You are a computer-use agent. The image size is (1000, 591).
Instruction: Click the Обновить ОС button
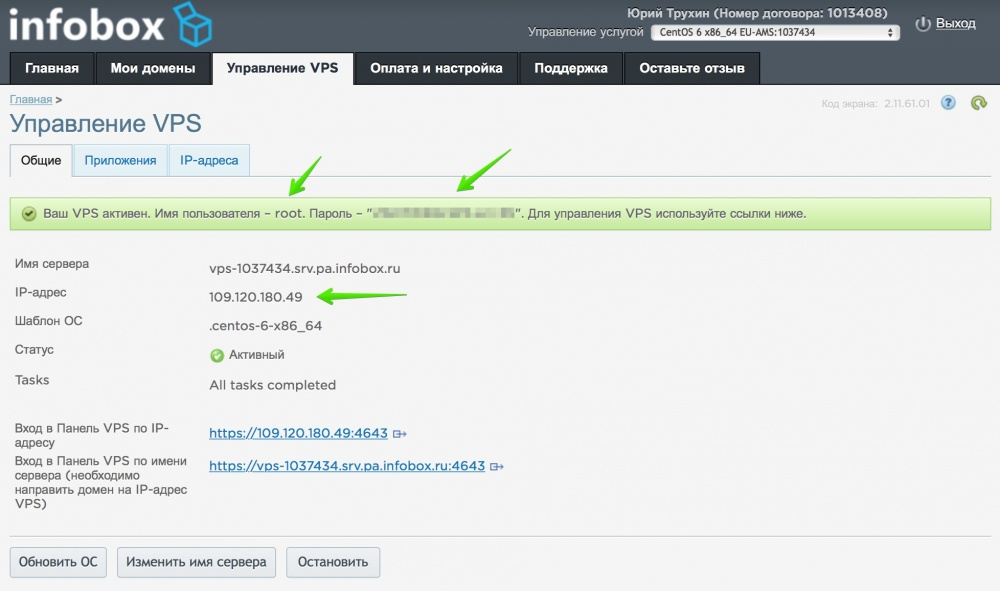(58, 562)
